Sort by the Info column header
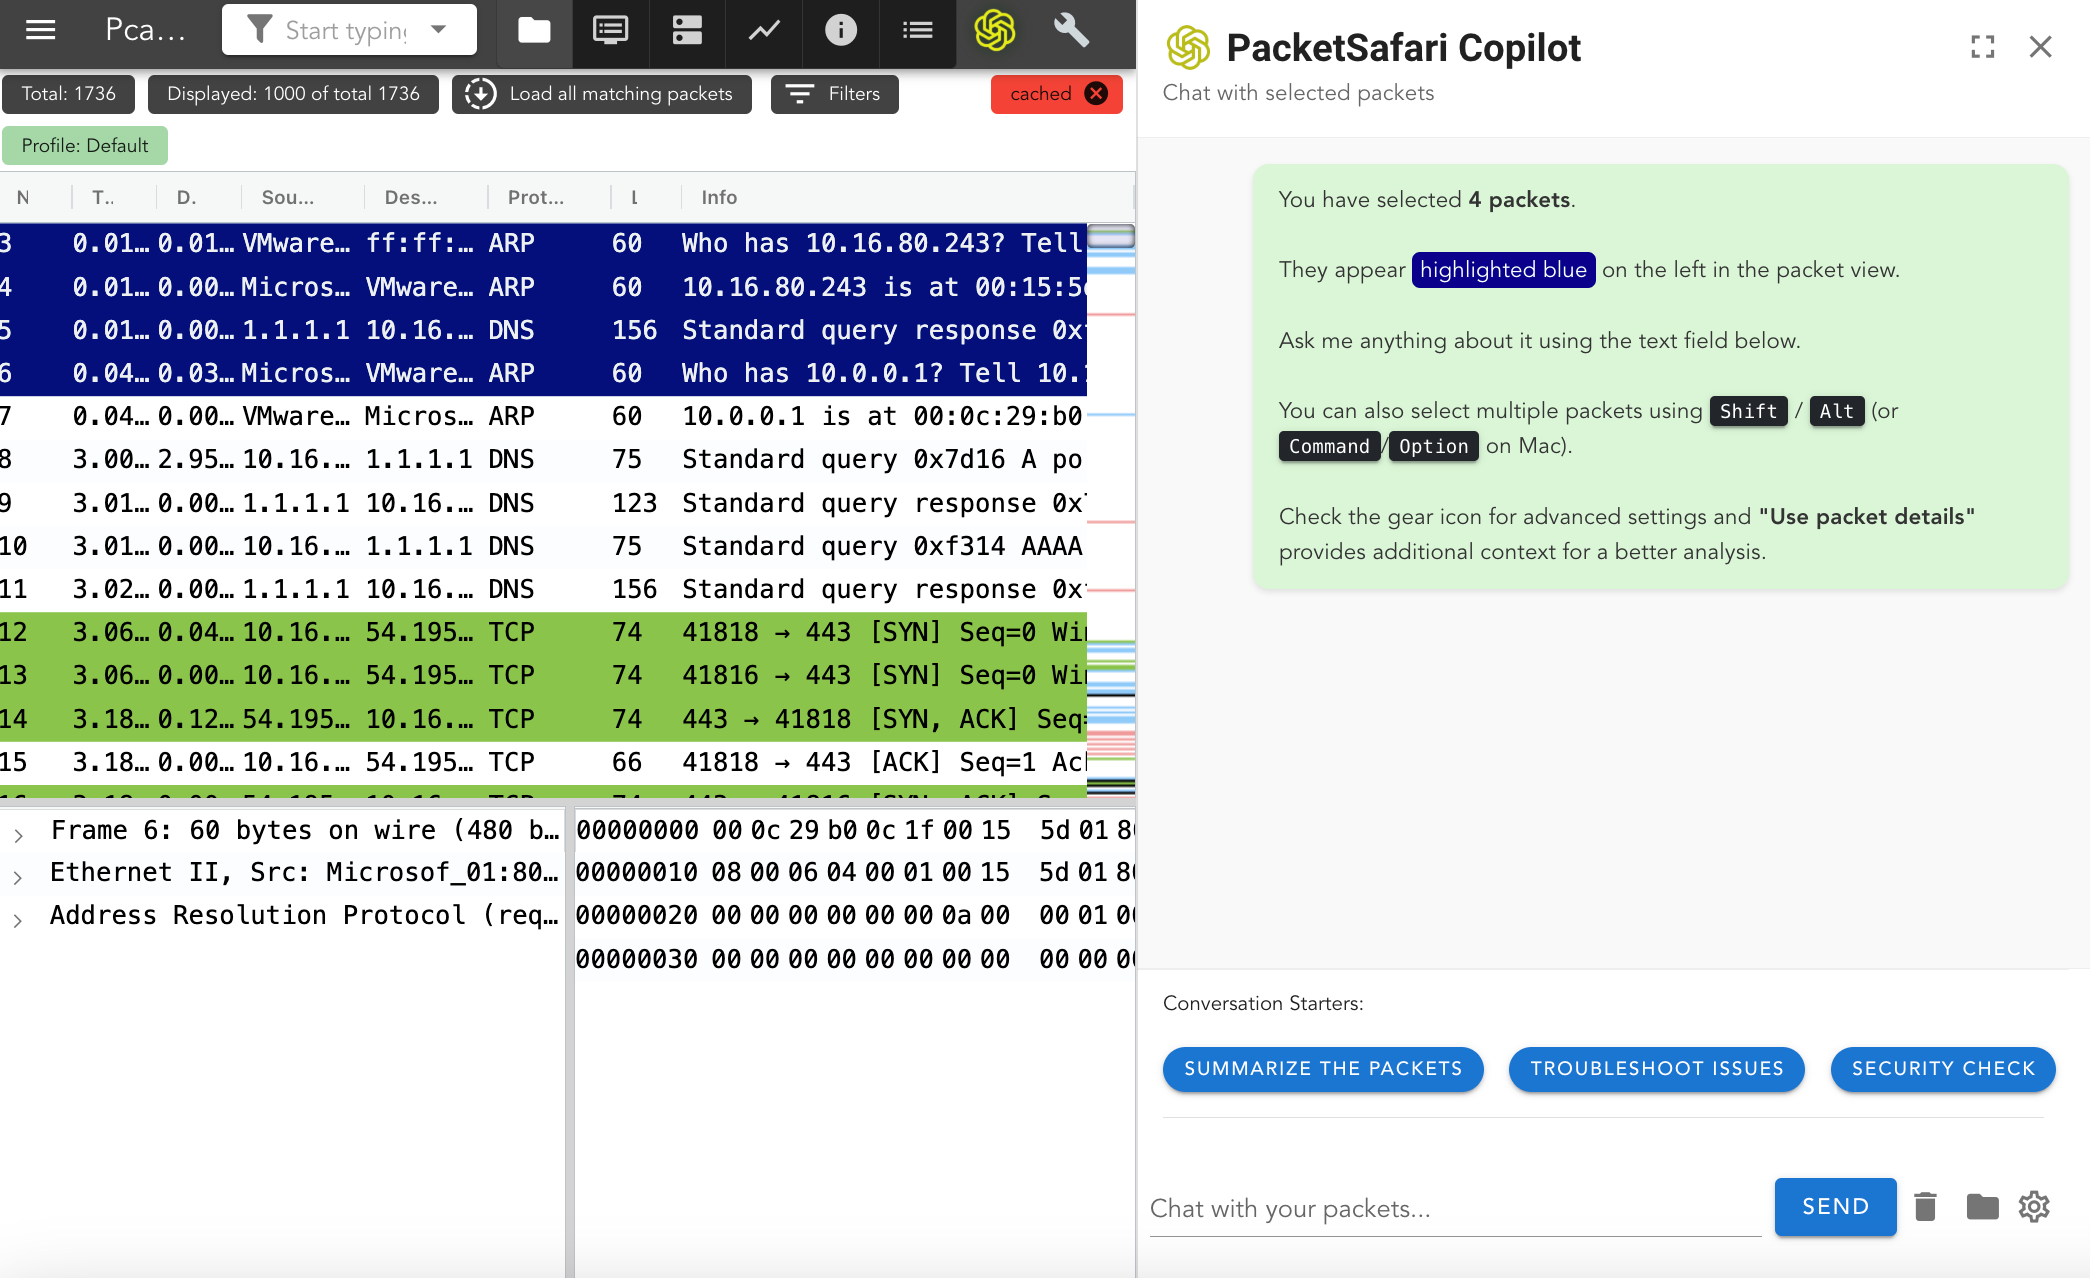 coord(719,198)
